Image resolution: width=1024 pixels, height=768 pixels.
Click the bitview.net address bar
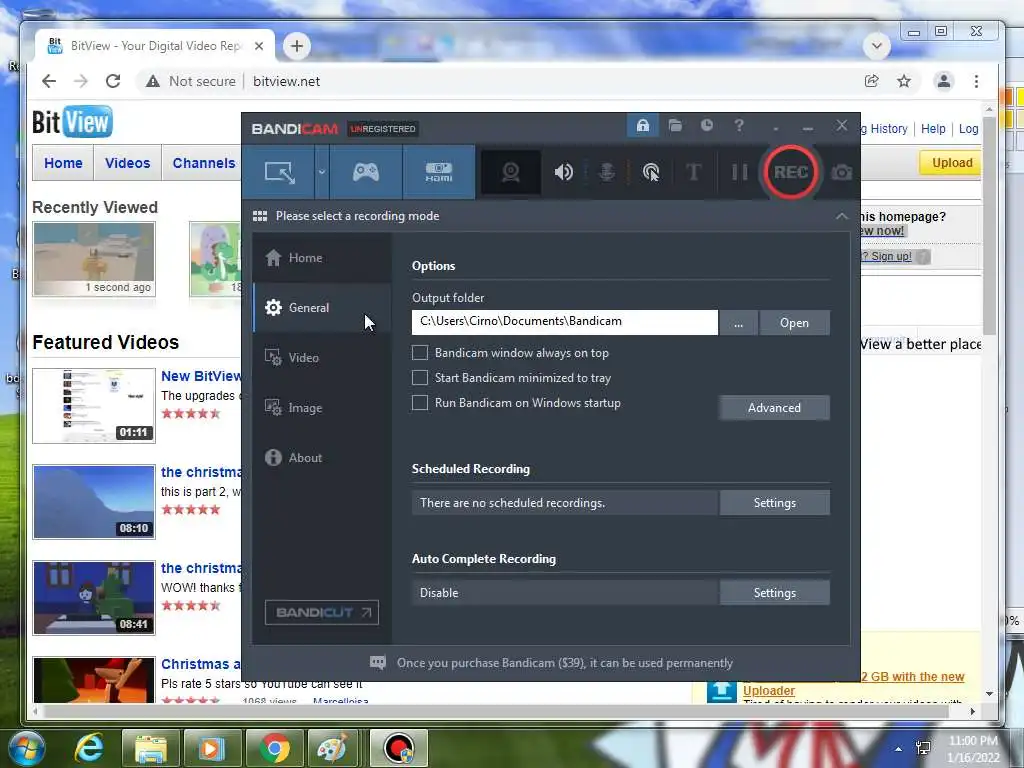click(287, 81)
